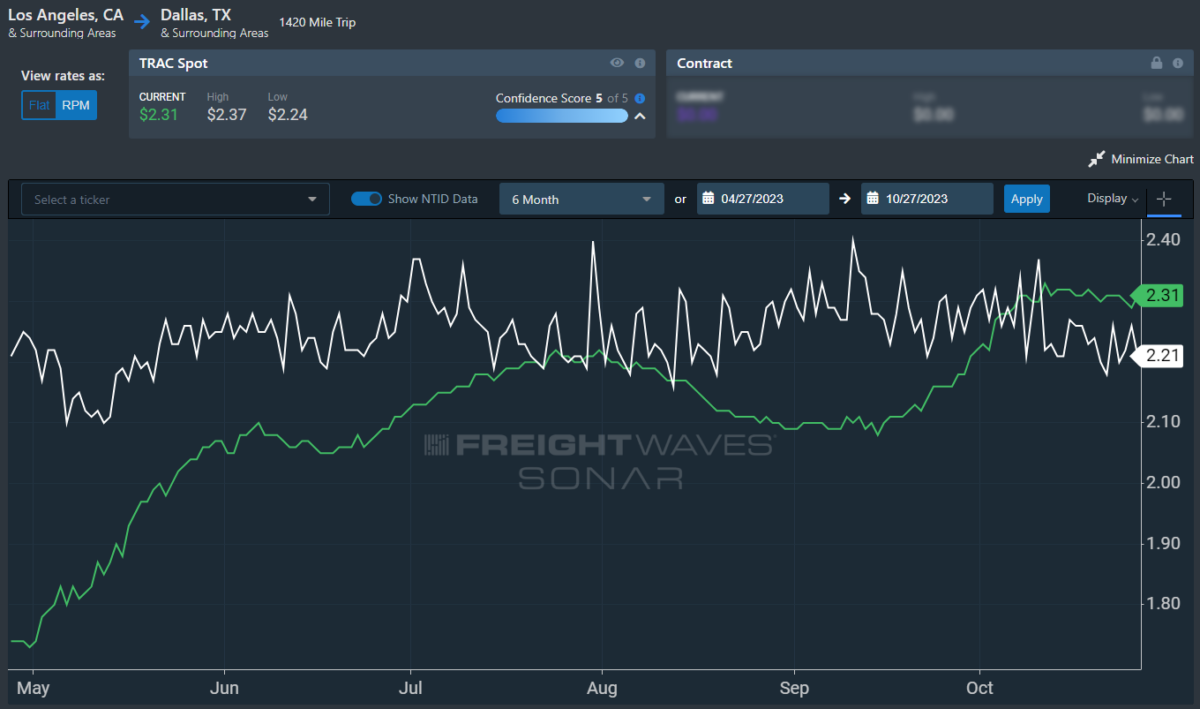Click the start date calendar icon
The width and height of the screenshot is (1200, 709).
(x=708, y=198)
